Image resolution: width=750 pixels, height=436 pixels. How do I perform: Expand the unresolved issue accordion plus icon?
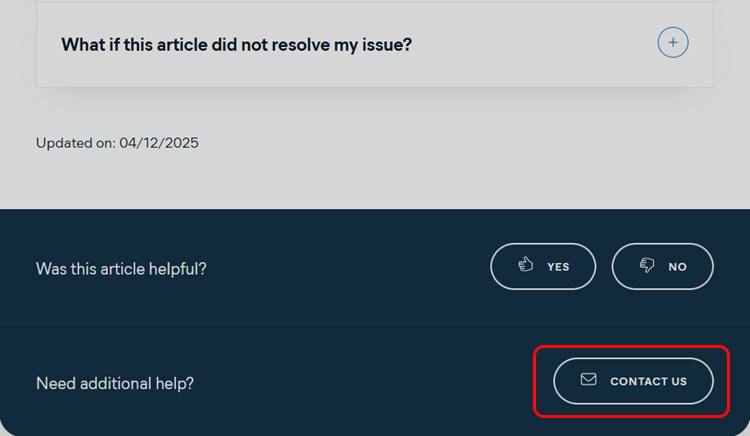pos(673,42)
